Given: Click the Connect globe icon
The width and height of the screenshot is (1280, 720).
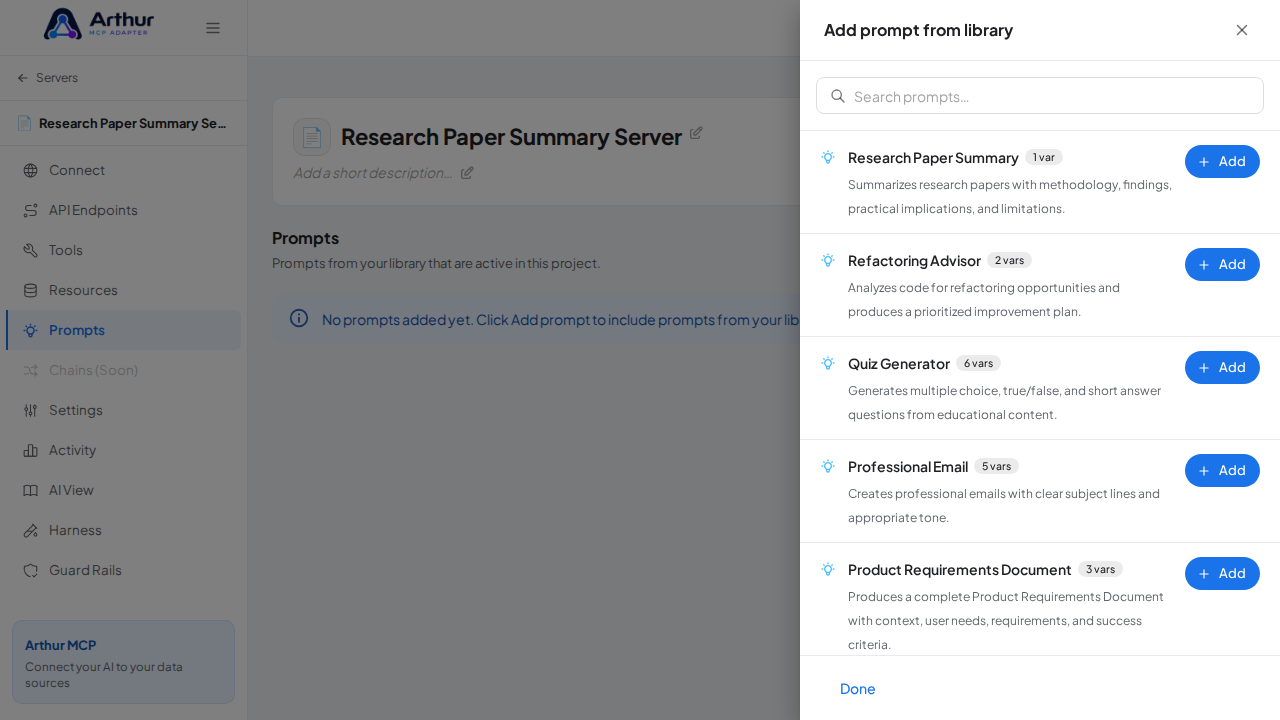Looking at the screenshot, I should click(31, 170).
